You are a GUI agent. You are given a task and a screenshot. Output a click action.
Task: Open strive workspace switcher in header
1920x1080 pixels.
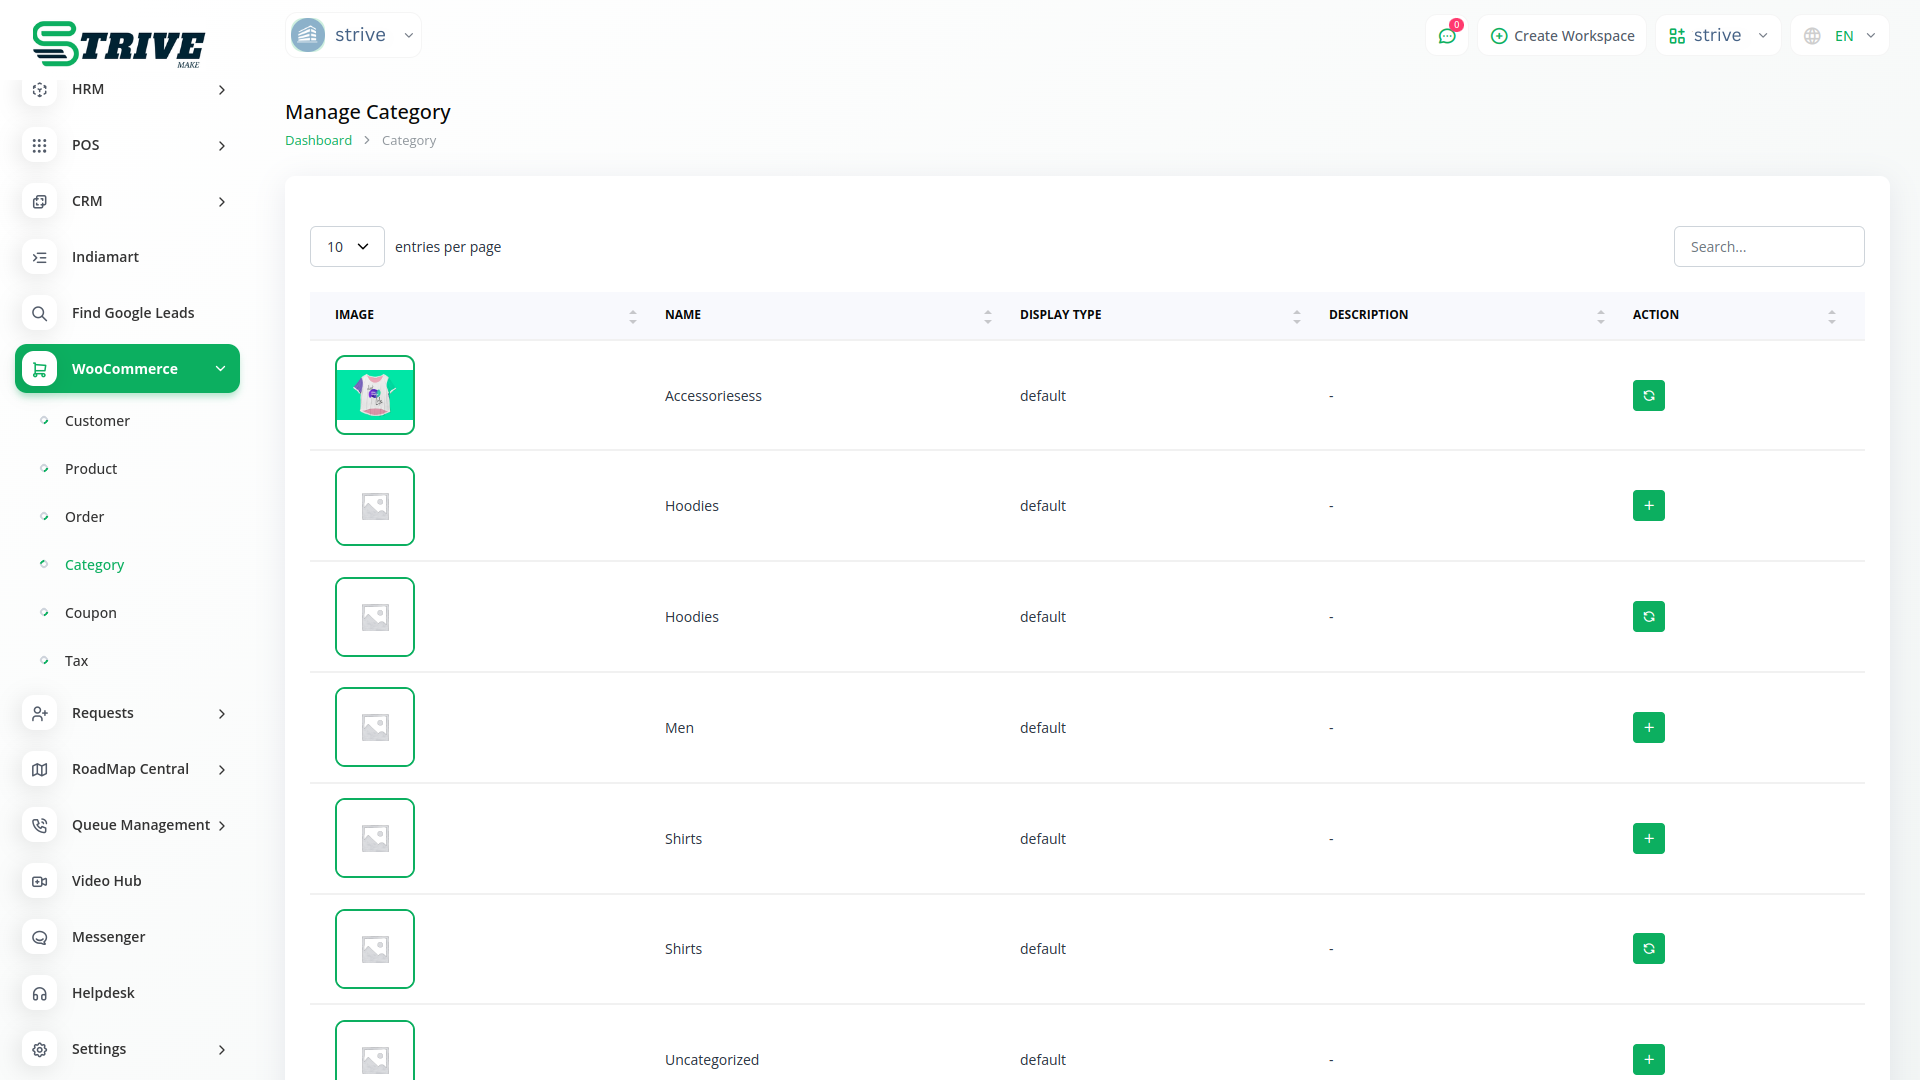tap(1717, 36)
